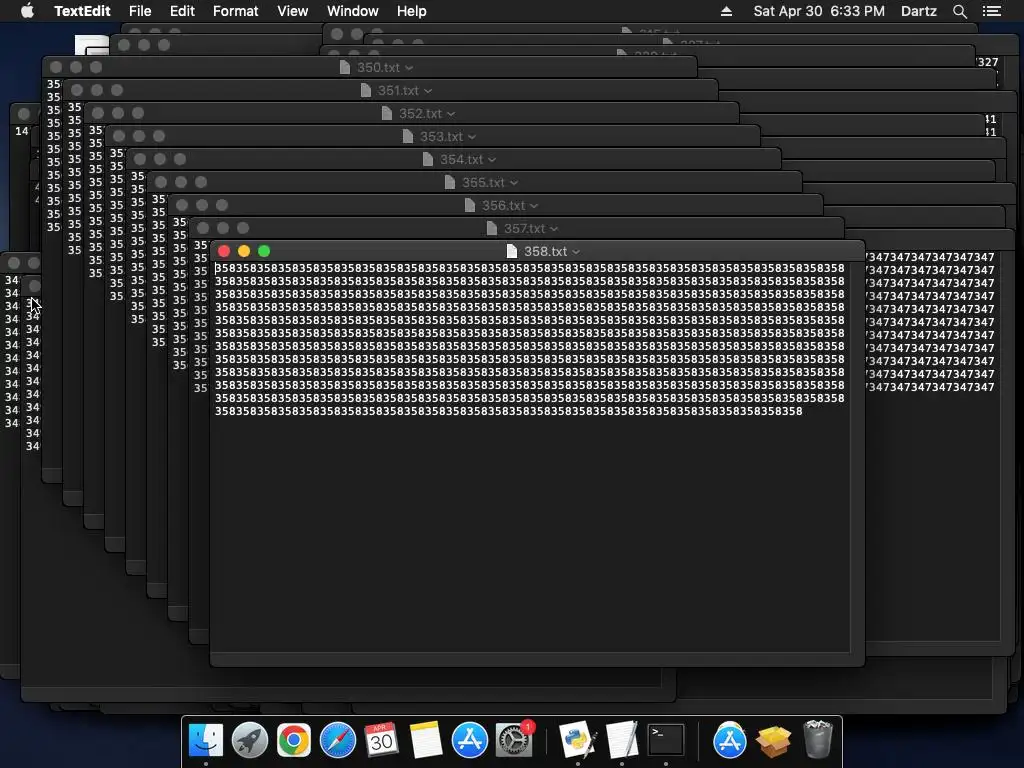Click the 351.txt document icon in title bar
This screenshot has width=1024, height=768.
pos(366,91)
